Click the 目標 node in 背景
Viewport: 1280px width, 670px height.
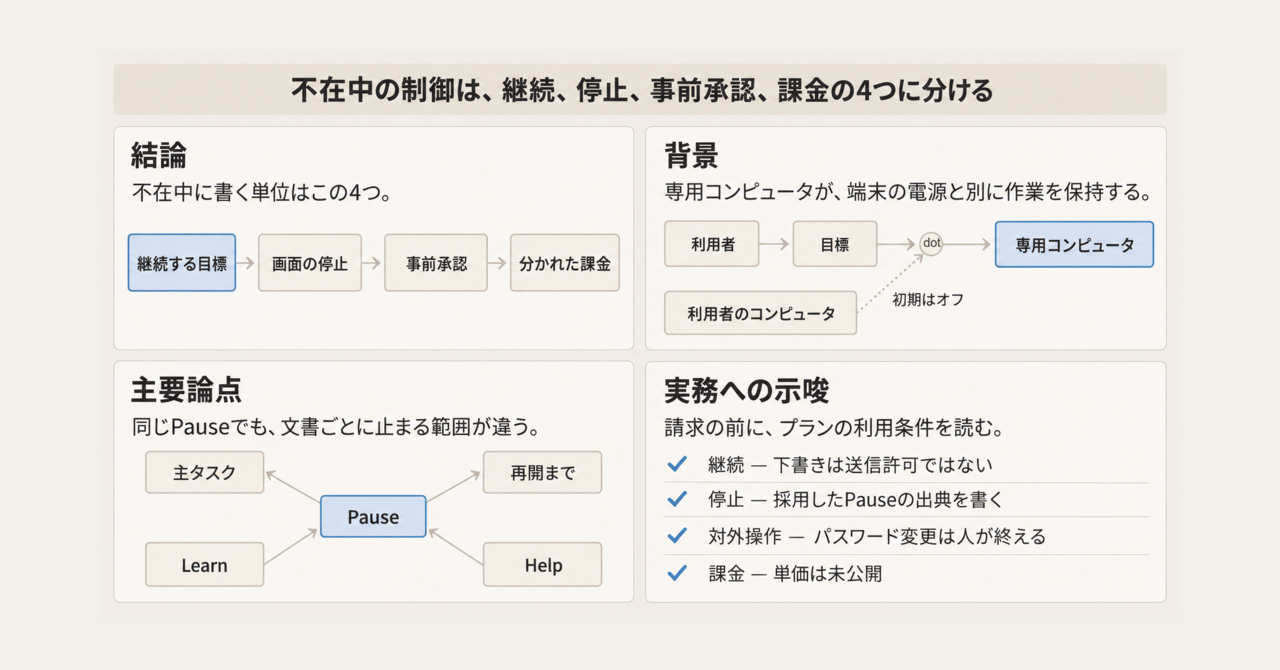click(x=835, y=244)
